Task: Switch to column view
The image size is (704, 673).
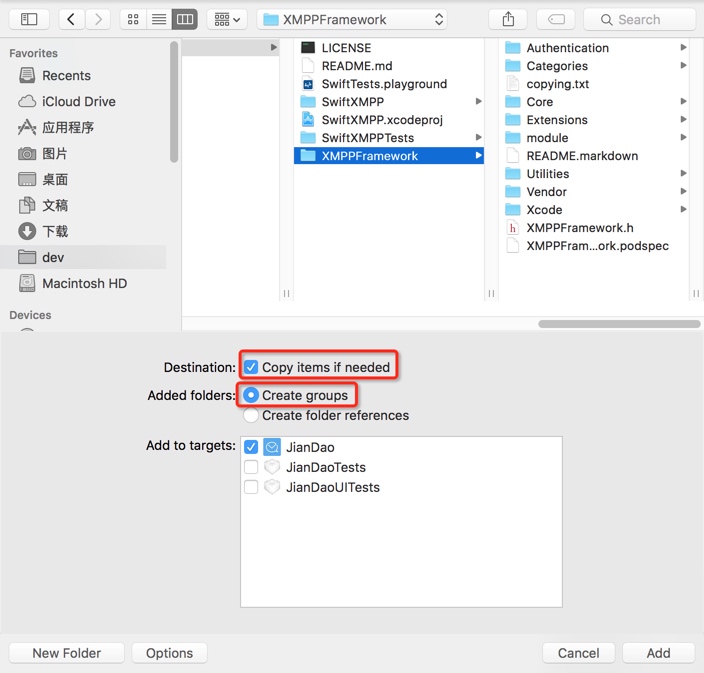Action: [x=185, y=19]
